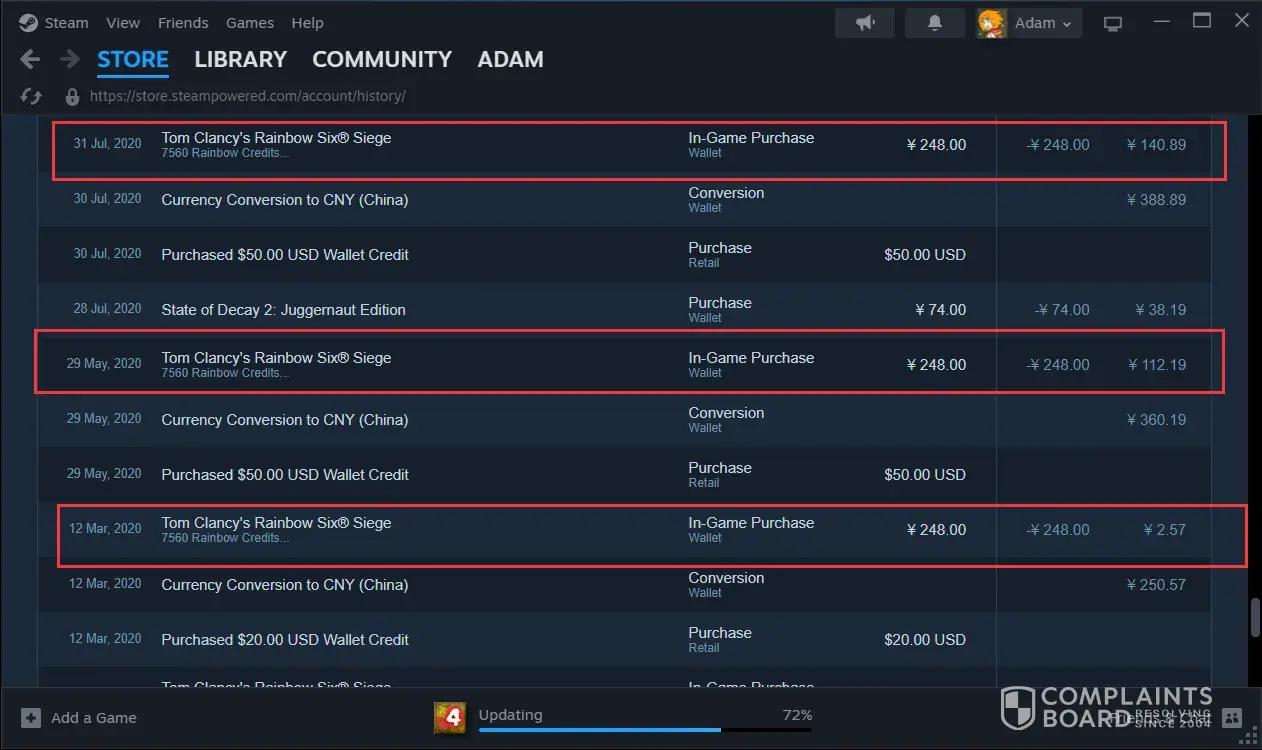Click the Big Picture mode monitor icon

(x=1113, y=23)
